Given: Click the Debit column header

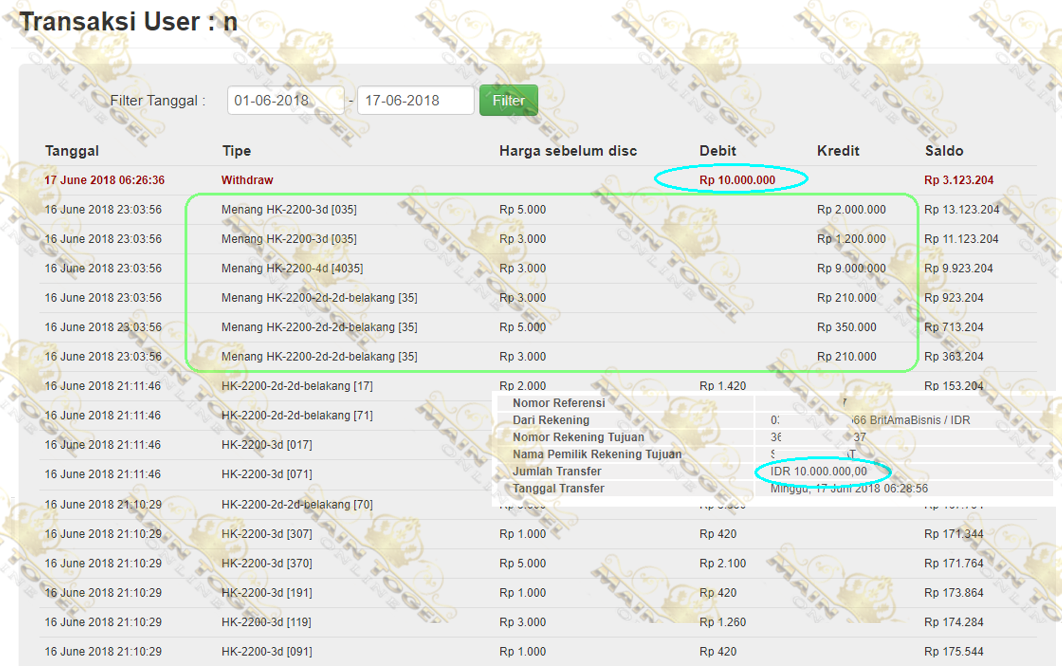Looking at the screenshot, I should 717,151.
